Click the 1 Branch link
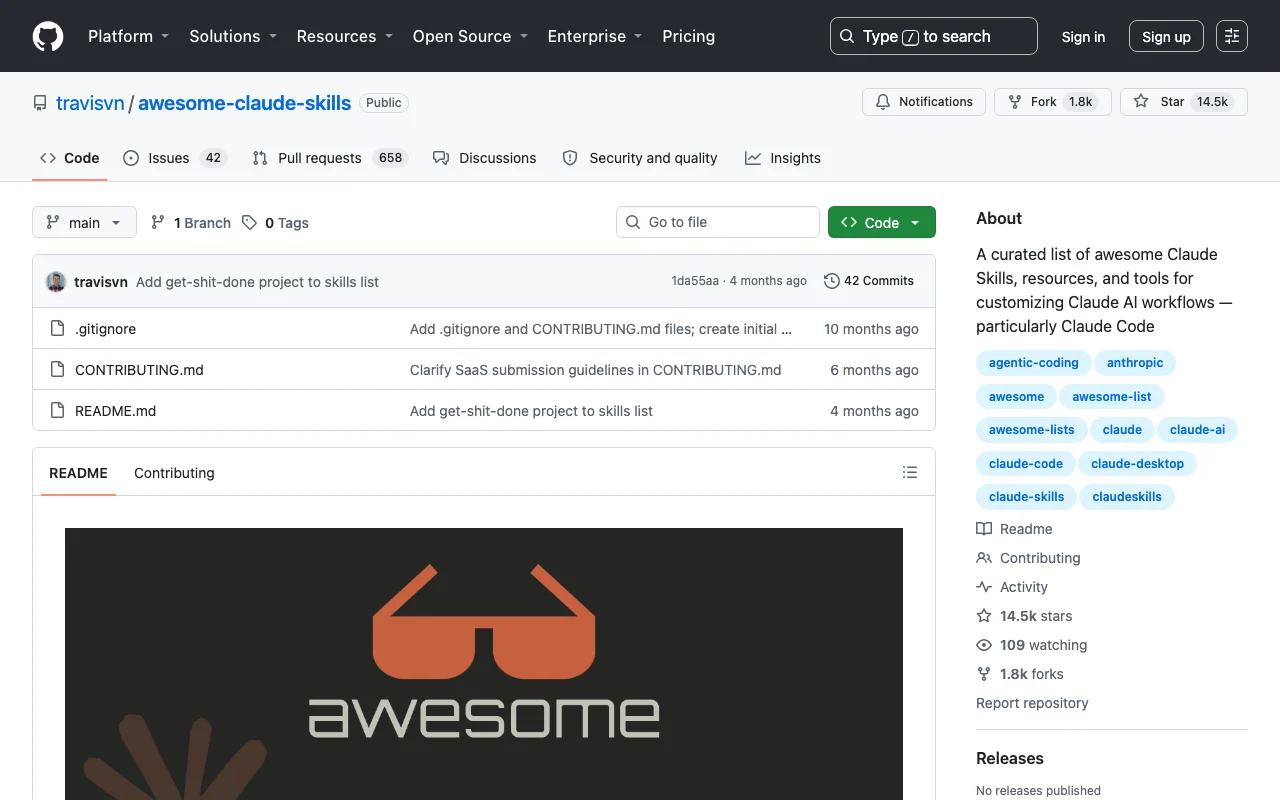Image resolution: width=1280 pixels, height=800 pixels. tap(190, 223)
